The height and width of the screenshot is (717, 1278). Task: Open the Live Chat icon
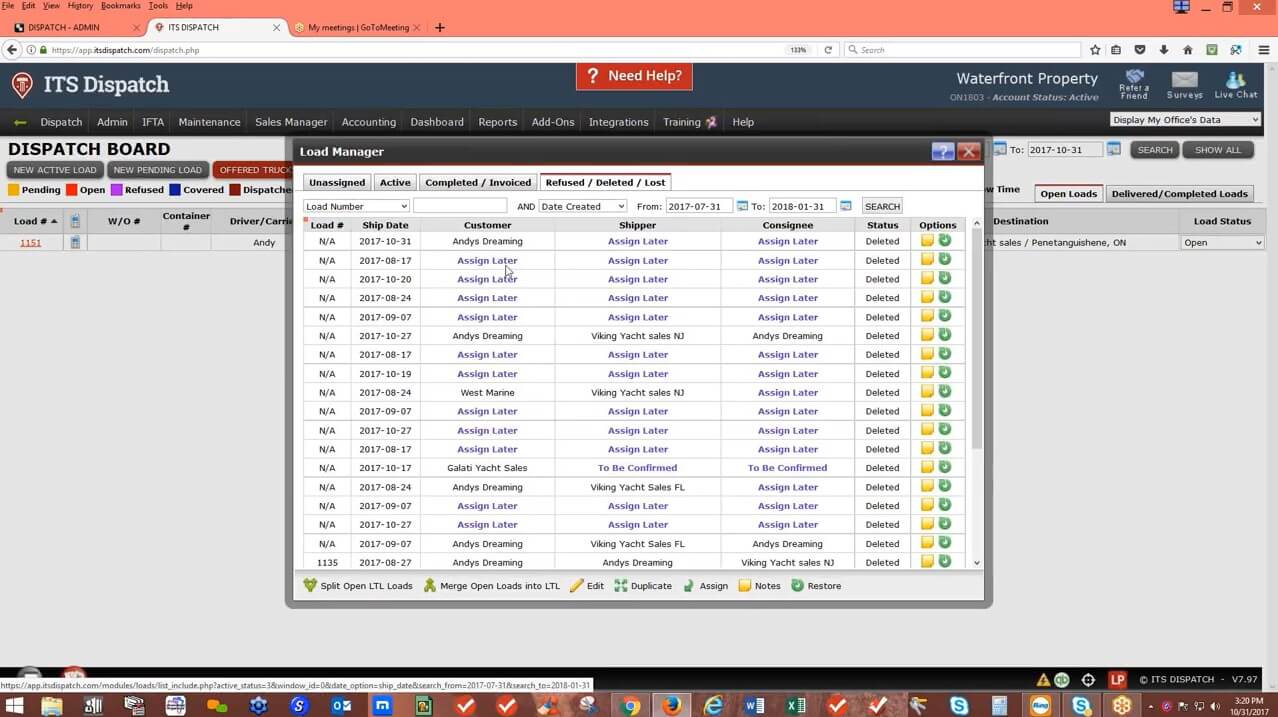(x=1236, y=84)
